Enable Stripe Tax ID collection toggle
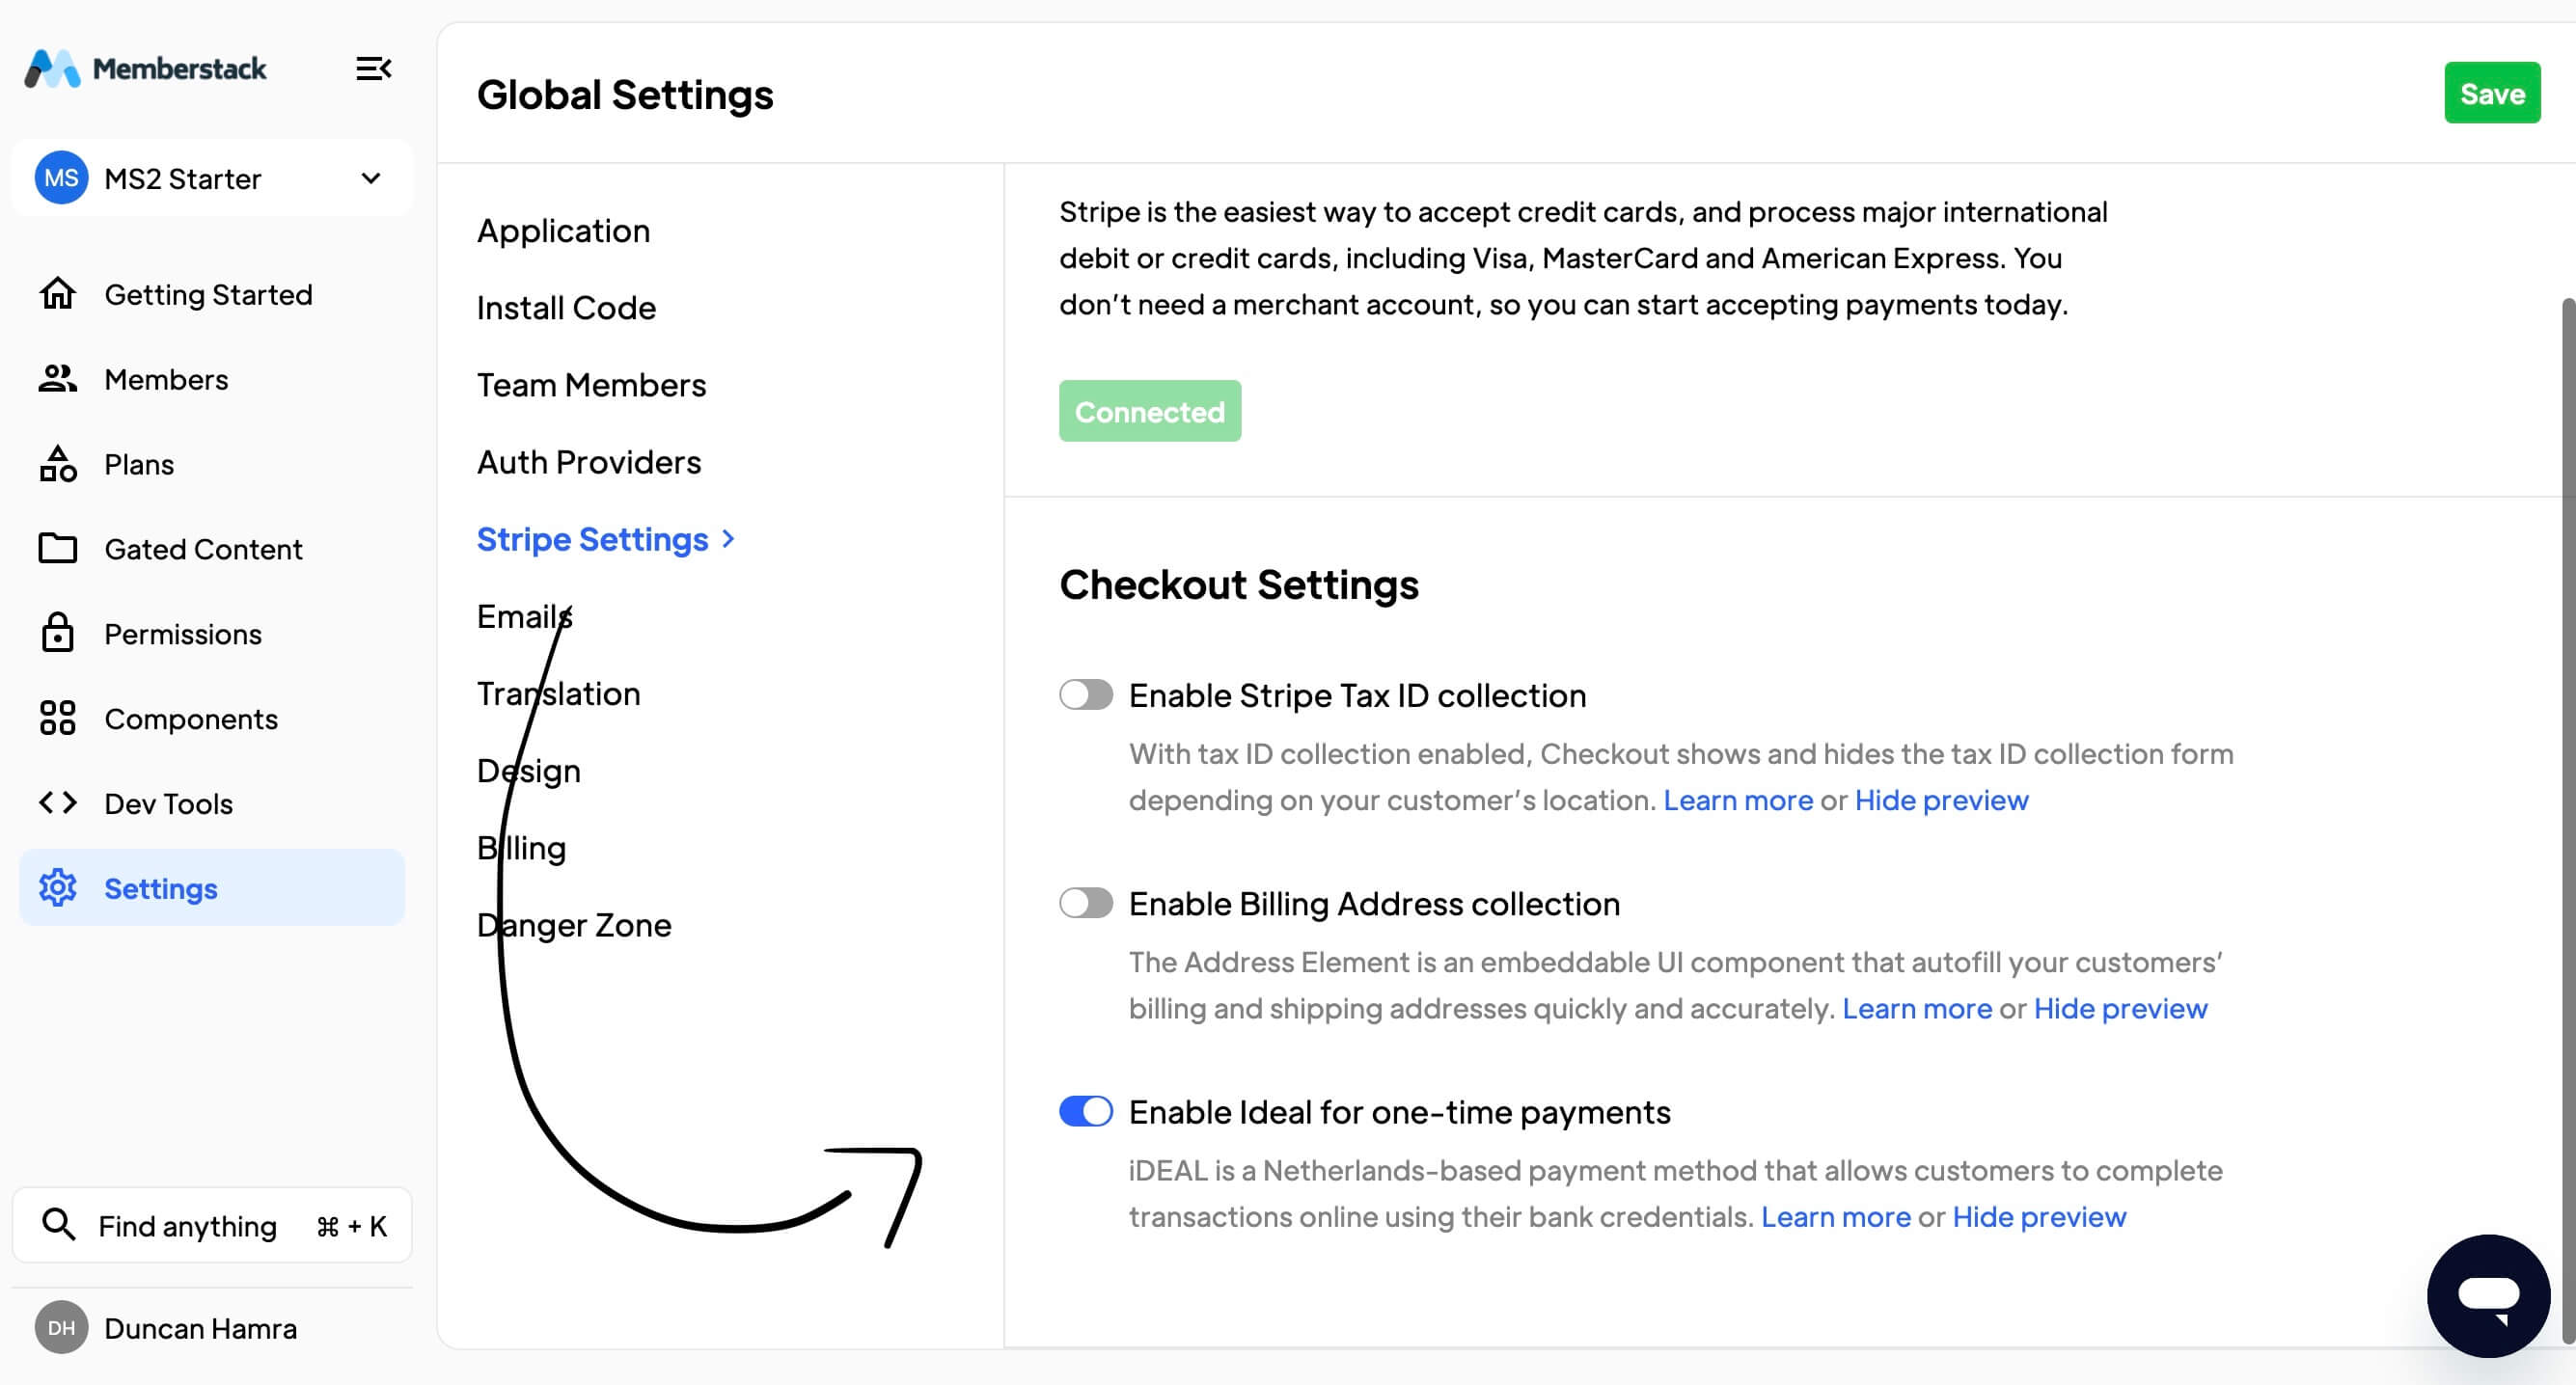The width and height of the screenshot is (2576, 1385). (1086, 695)
